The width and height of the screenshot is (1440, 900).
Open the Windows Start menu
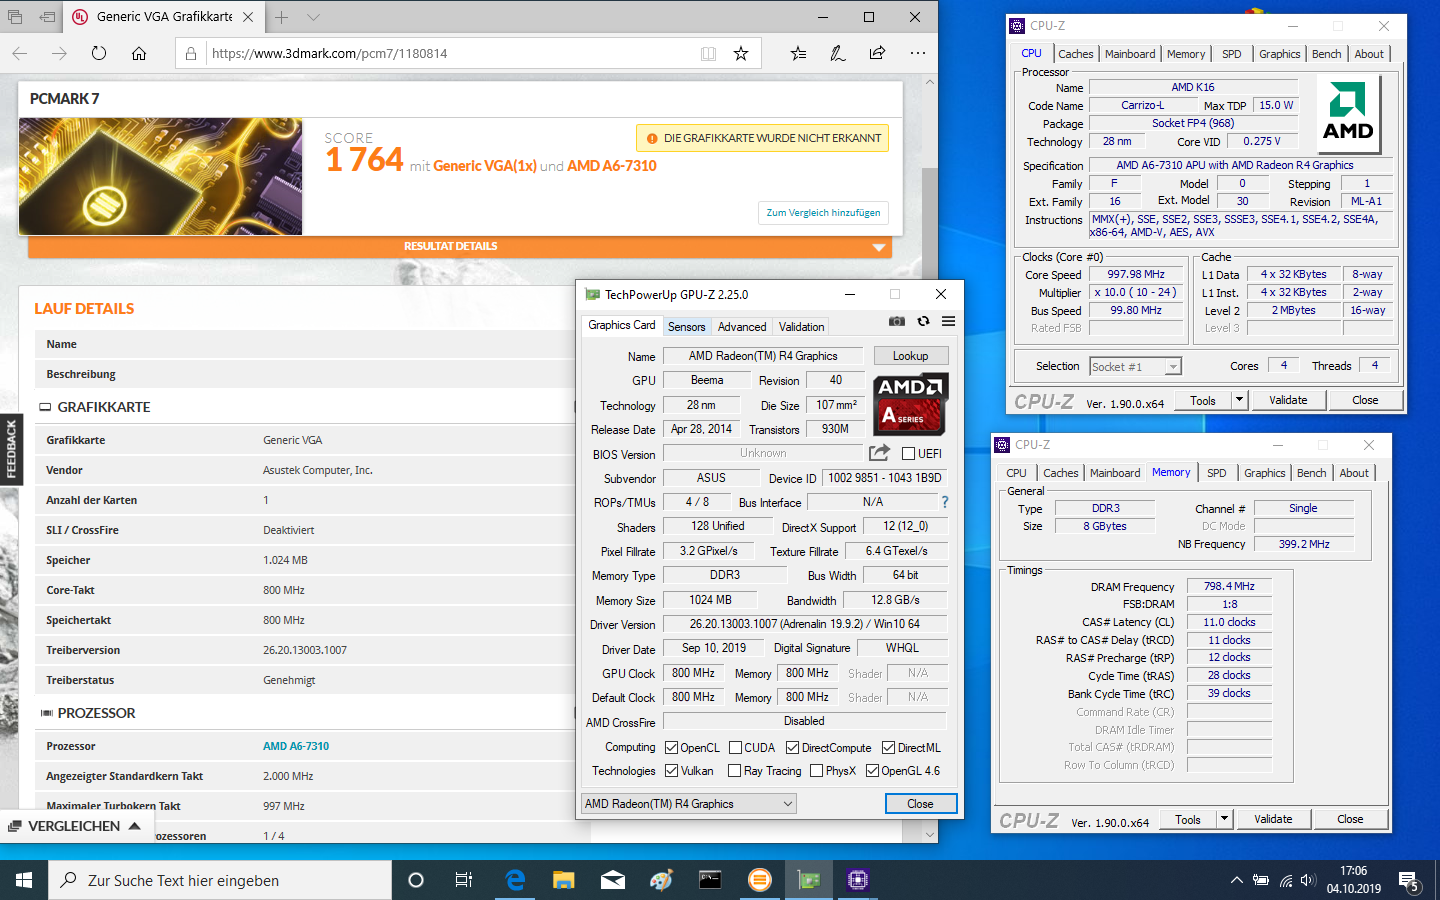tap(24, 880)
